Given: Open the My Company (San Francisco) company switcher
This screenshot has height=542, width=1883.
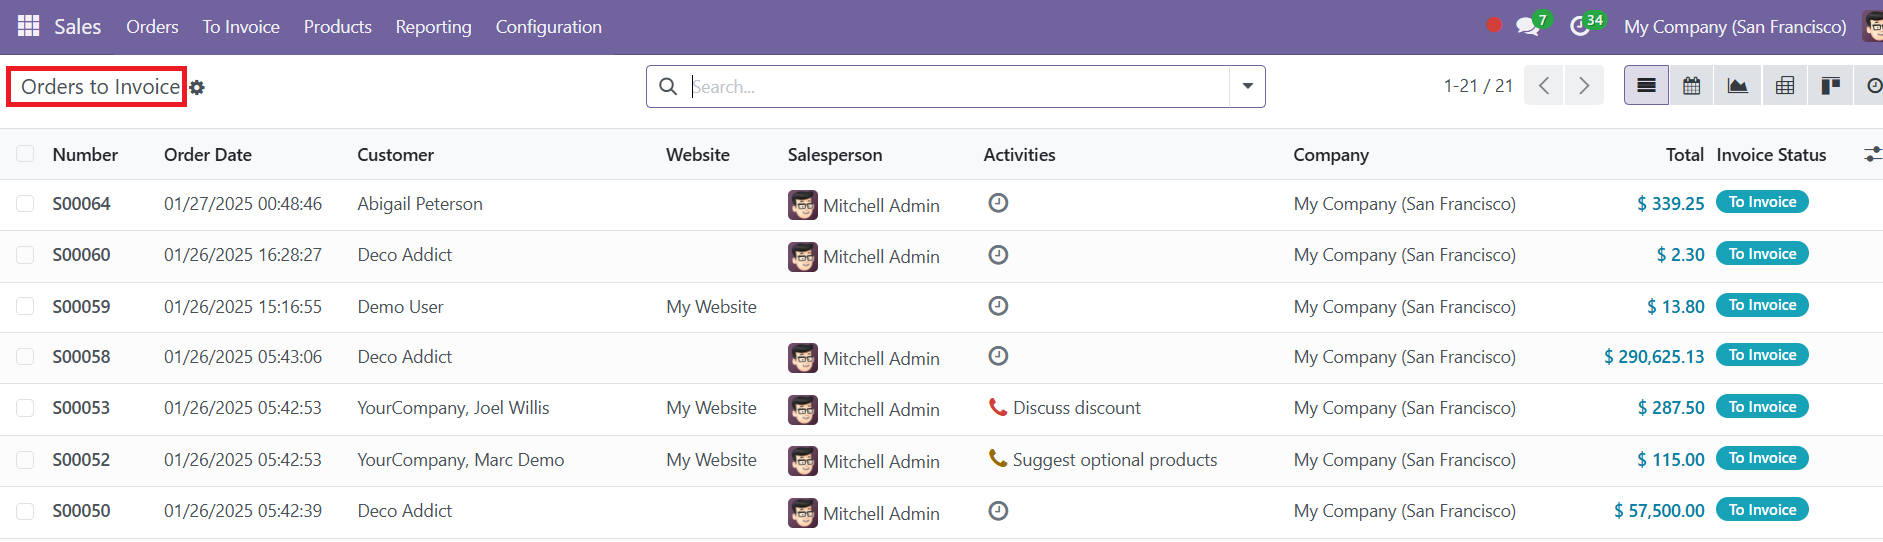Looking at the screenshot, I should tap(1735, 27).
